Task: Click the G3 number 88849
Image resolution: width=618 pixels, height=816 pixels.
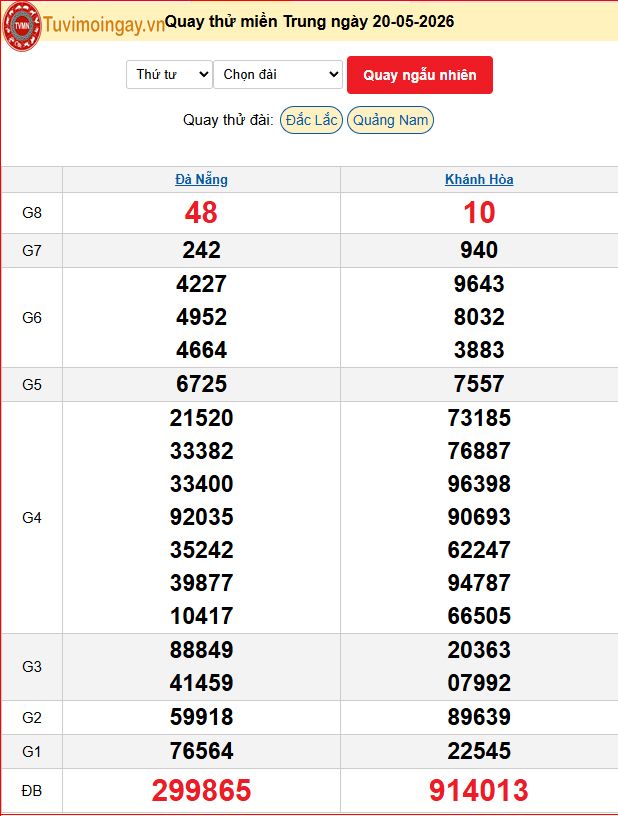Action: pos(201,650)
